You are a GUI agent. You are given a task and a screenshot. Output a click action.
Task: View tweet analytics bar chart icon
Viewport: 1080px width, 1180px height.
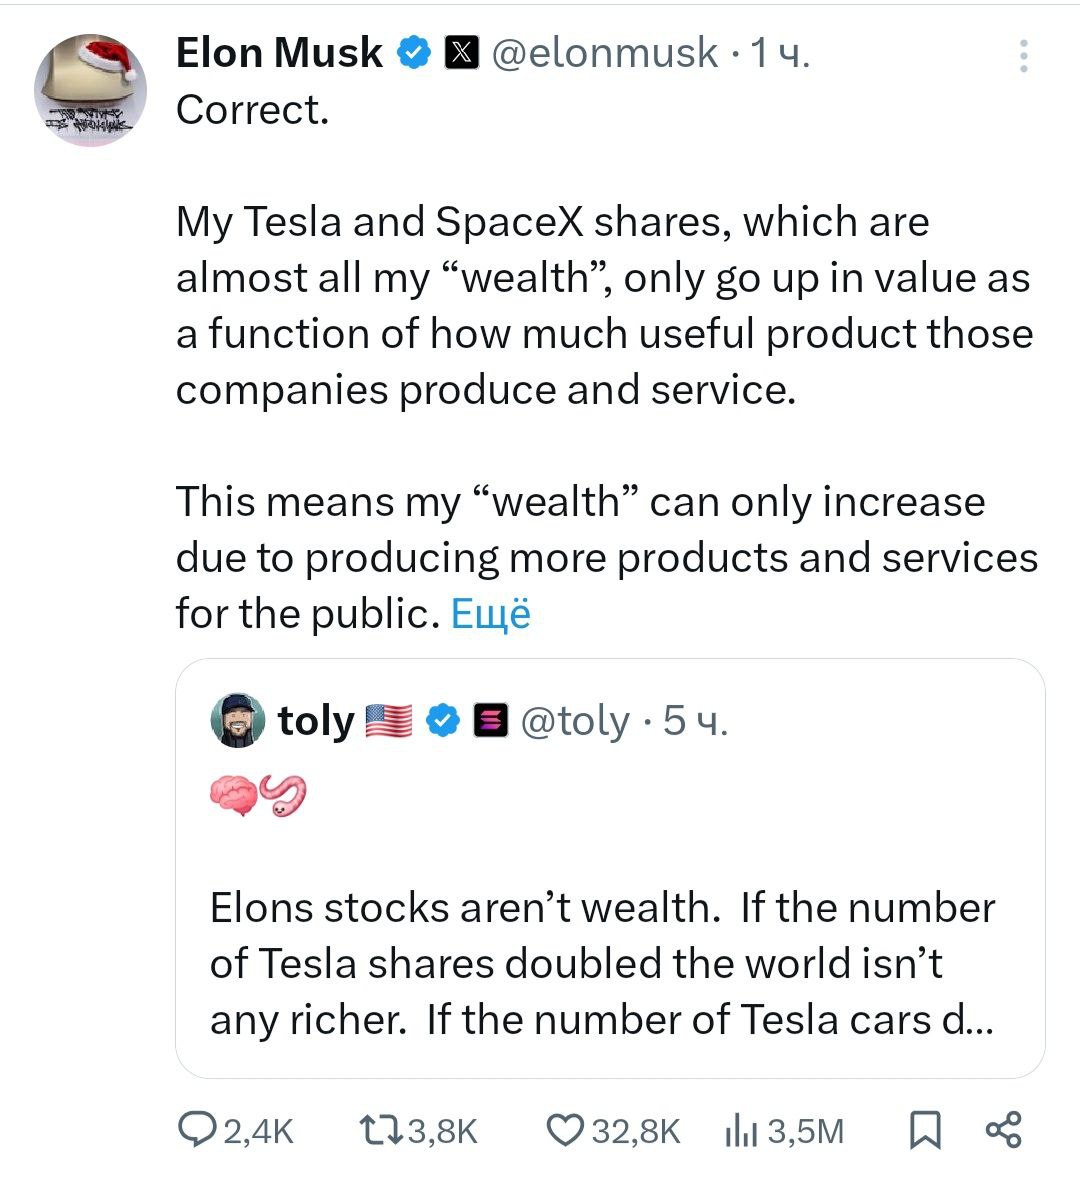[x=738, y=1130]
